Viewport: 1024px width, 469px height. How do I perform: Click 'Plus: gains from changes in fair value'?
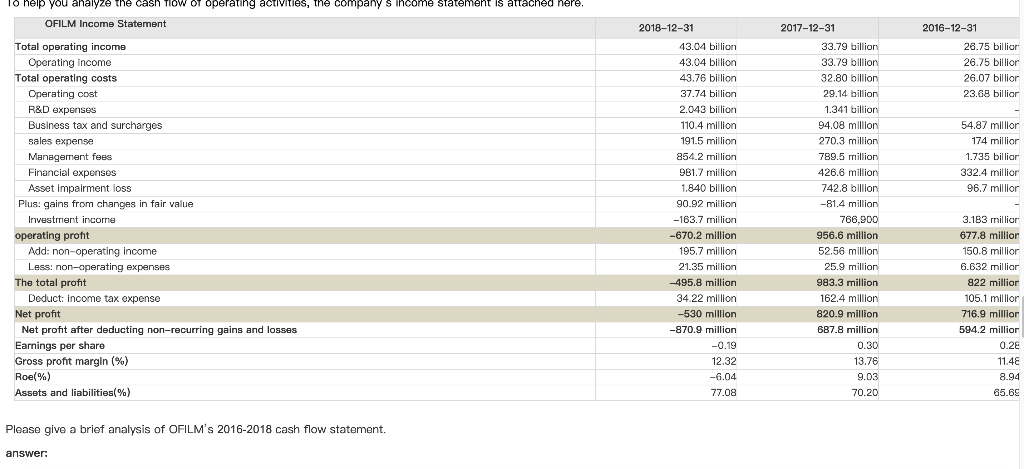point(106,204)
